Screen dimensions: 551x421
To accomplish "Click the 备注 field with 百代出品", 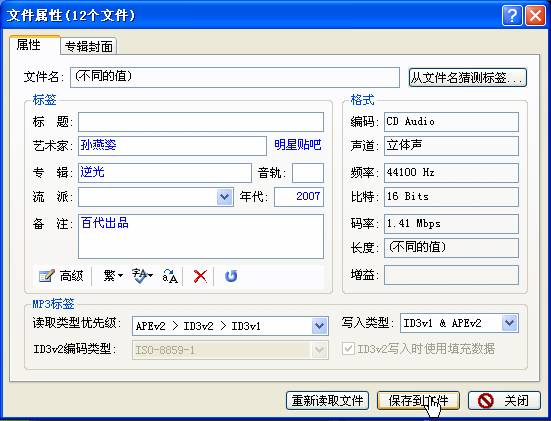I will coord(201,237).
